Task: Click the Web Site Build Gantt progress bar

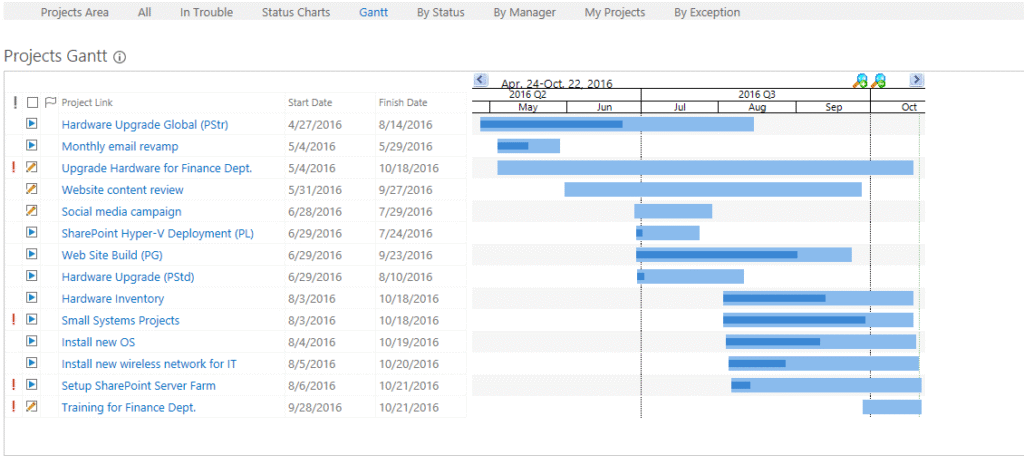Action: (x=717, y=255)
